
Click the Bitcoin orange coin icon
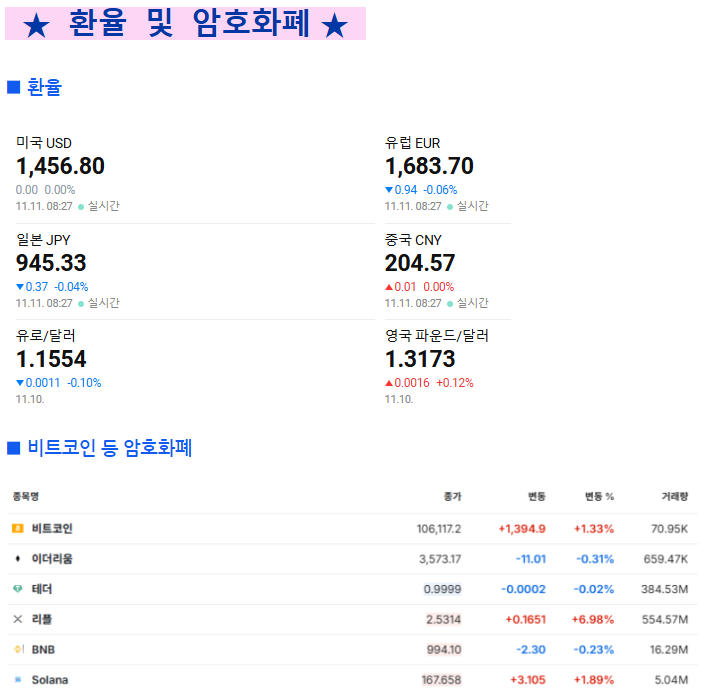coord(17,528)
